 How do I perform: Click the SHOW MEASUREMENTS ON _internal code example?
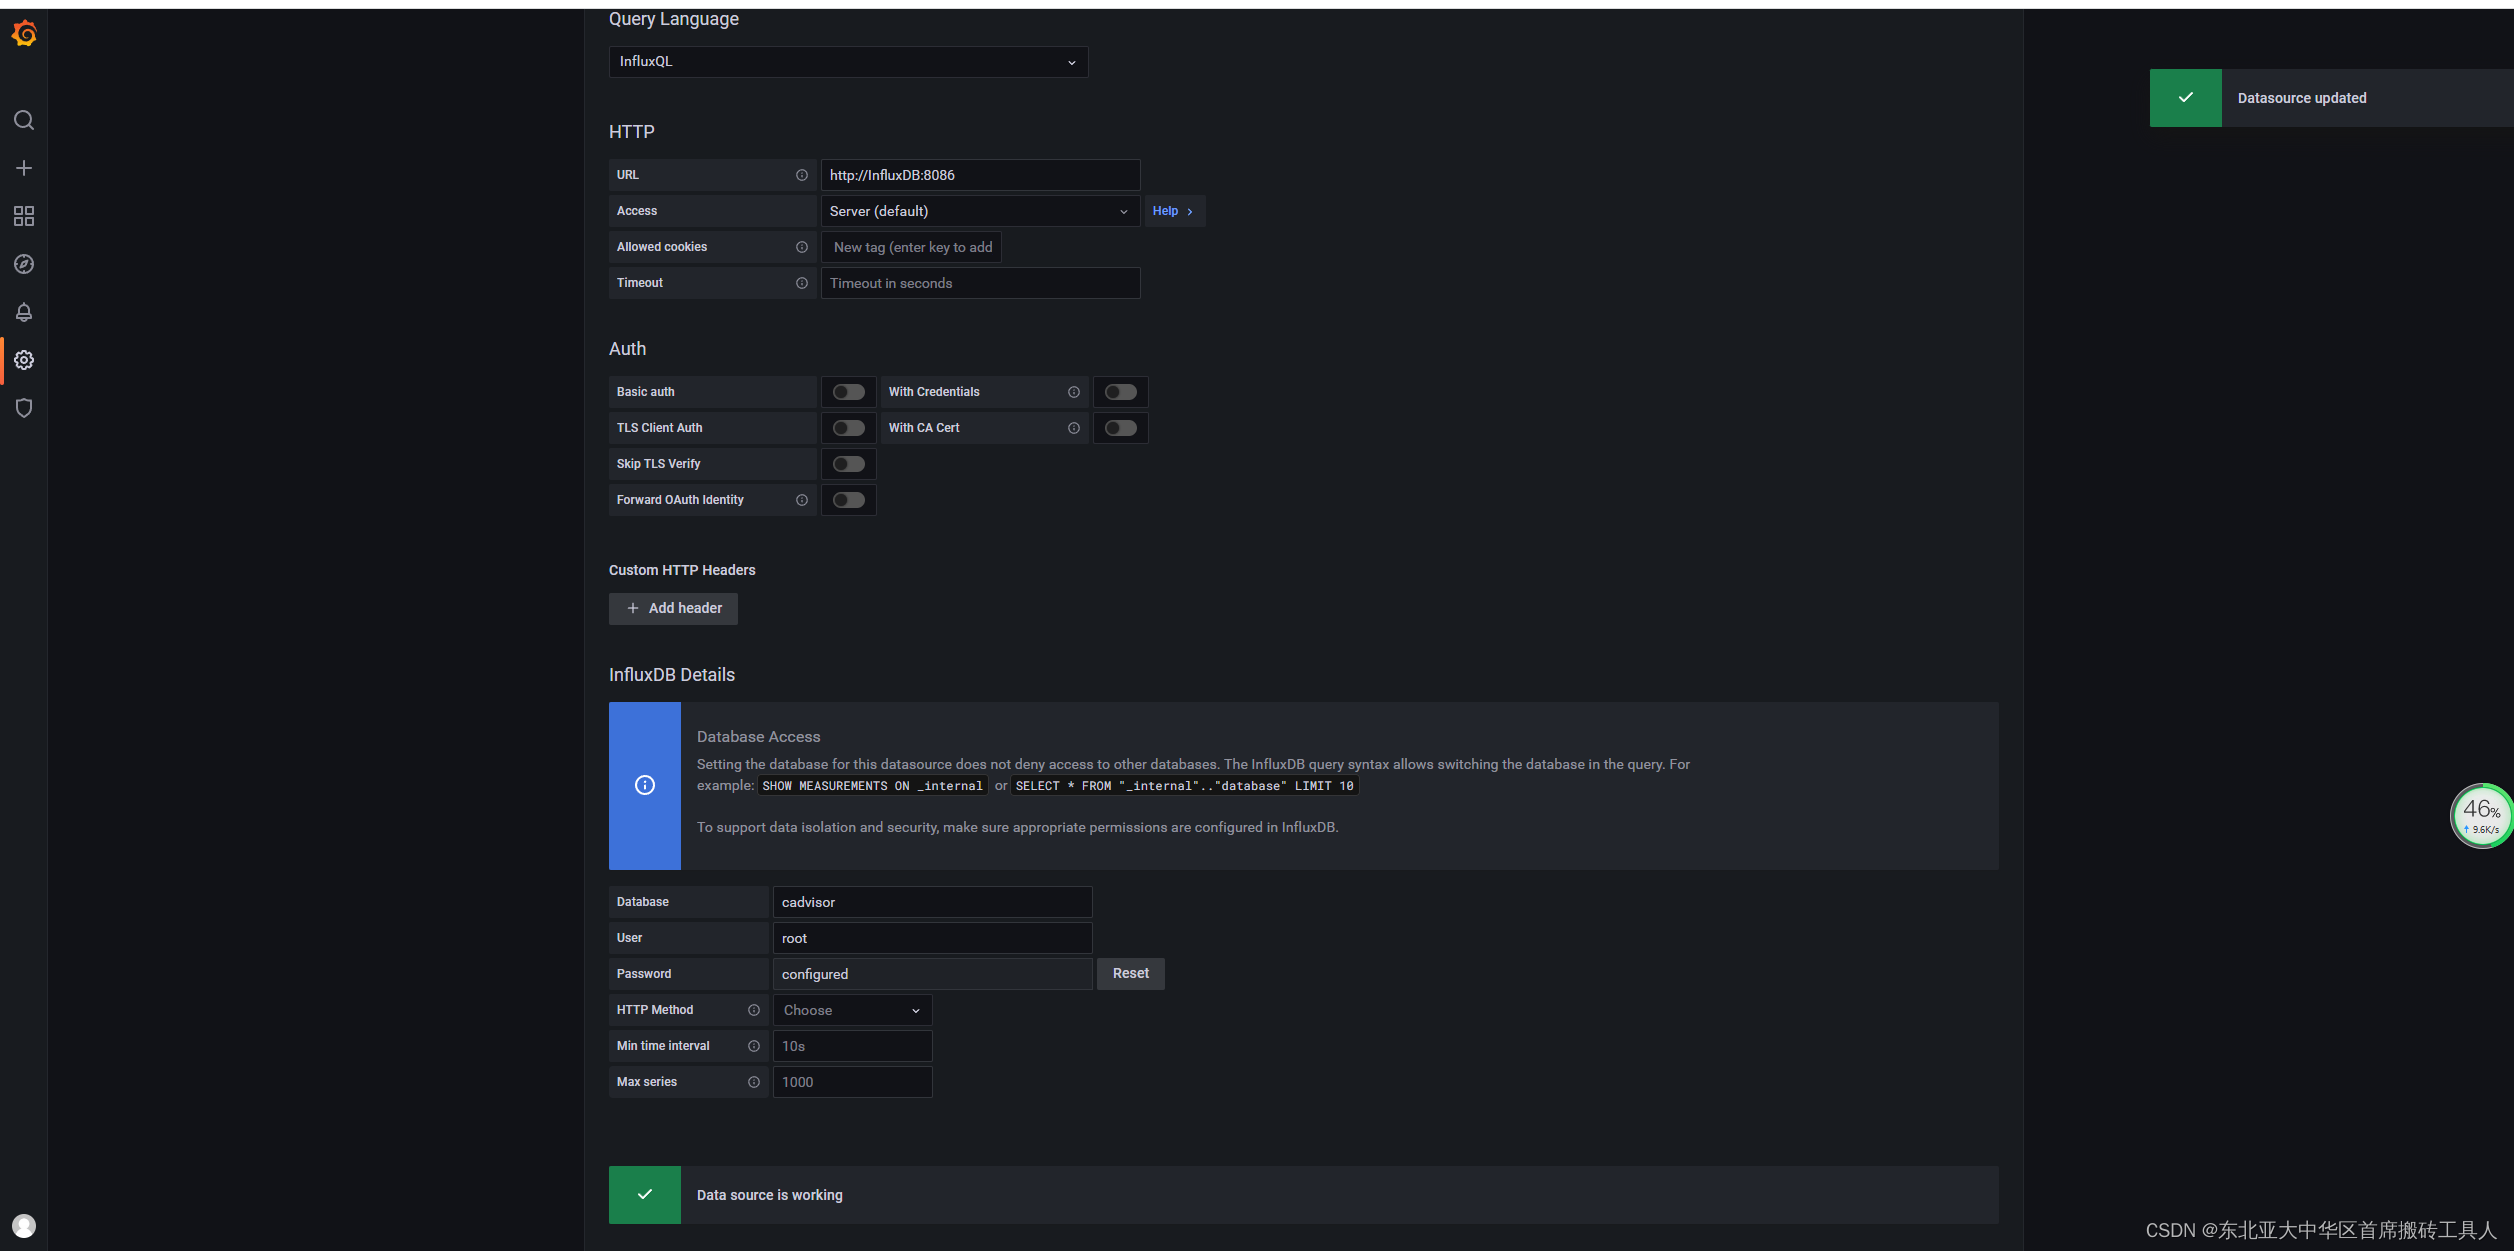tap(872, 786)
